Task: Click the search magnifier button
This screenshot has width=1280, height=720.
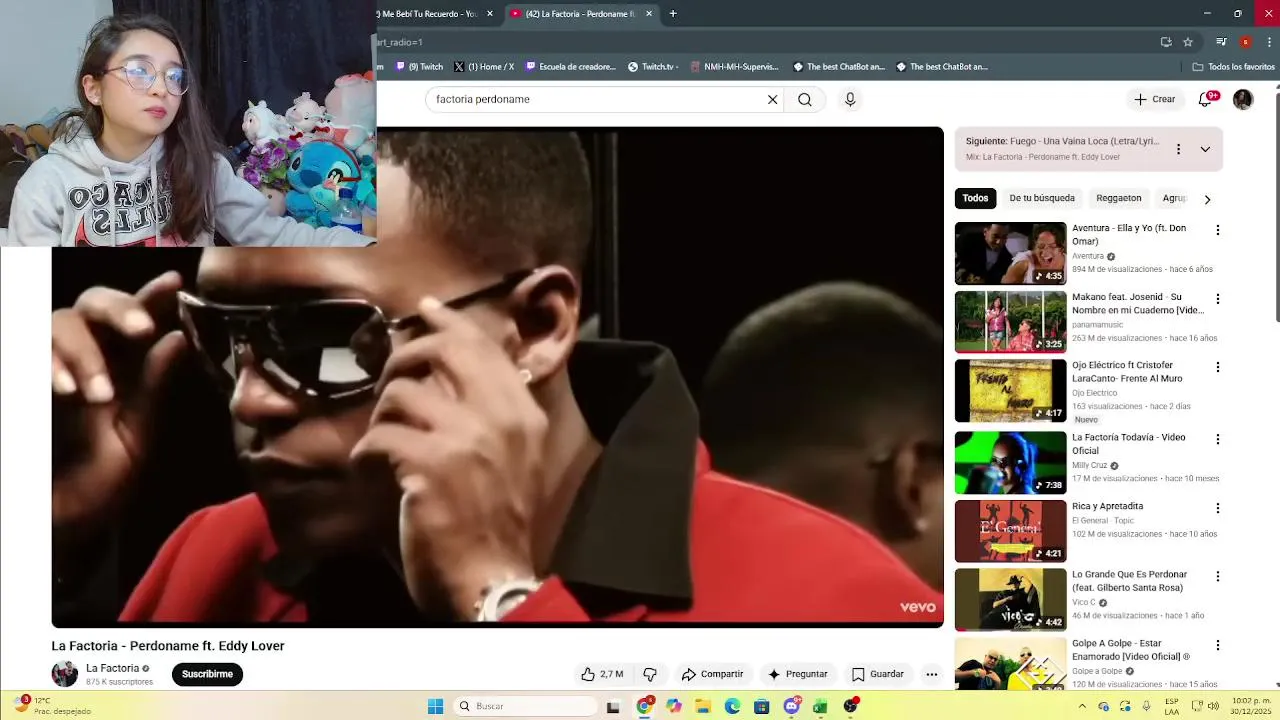Action: (805, 99)
